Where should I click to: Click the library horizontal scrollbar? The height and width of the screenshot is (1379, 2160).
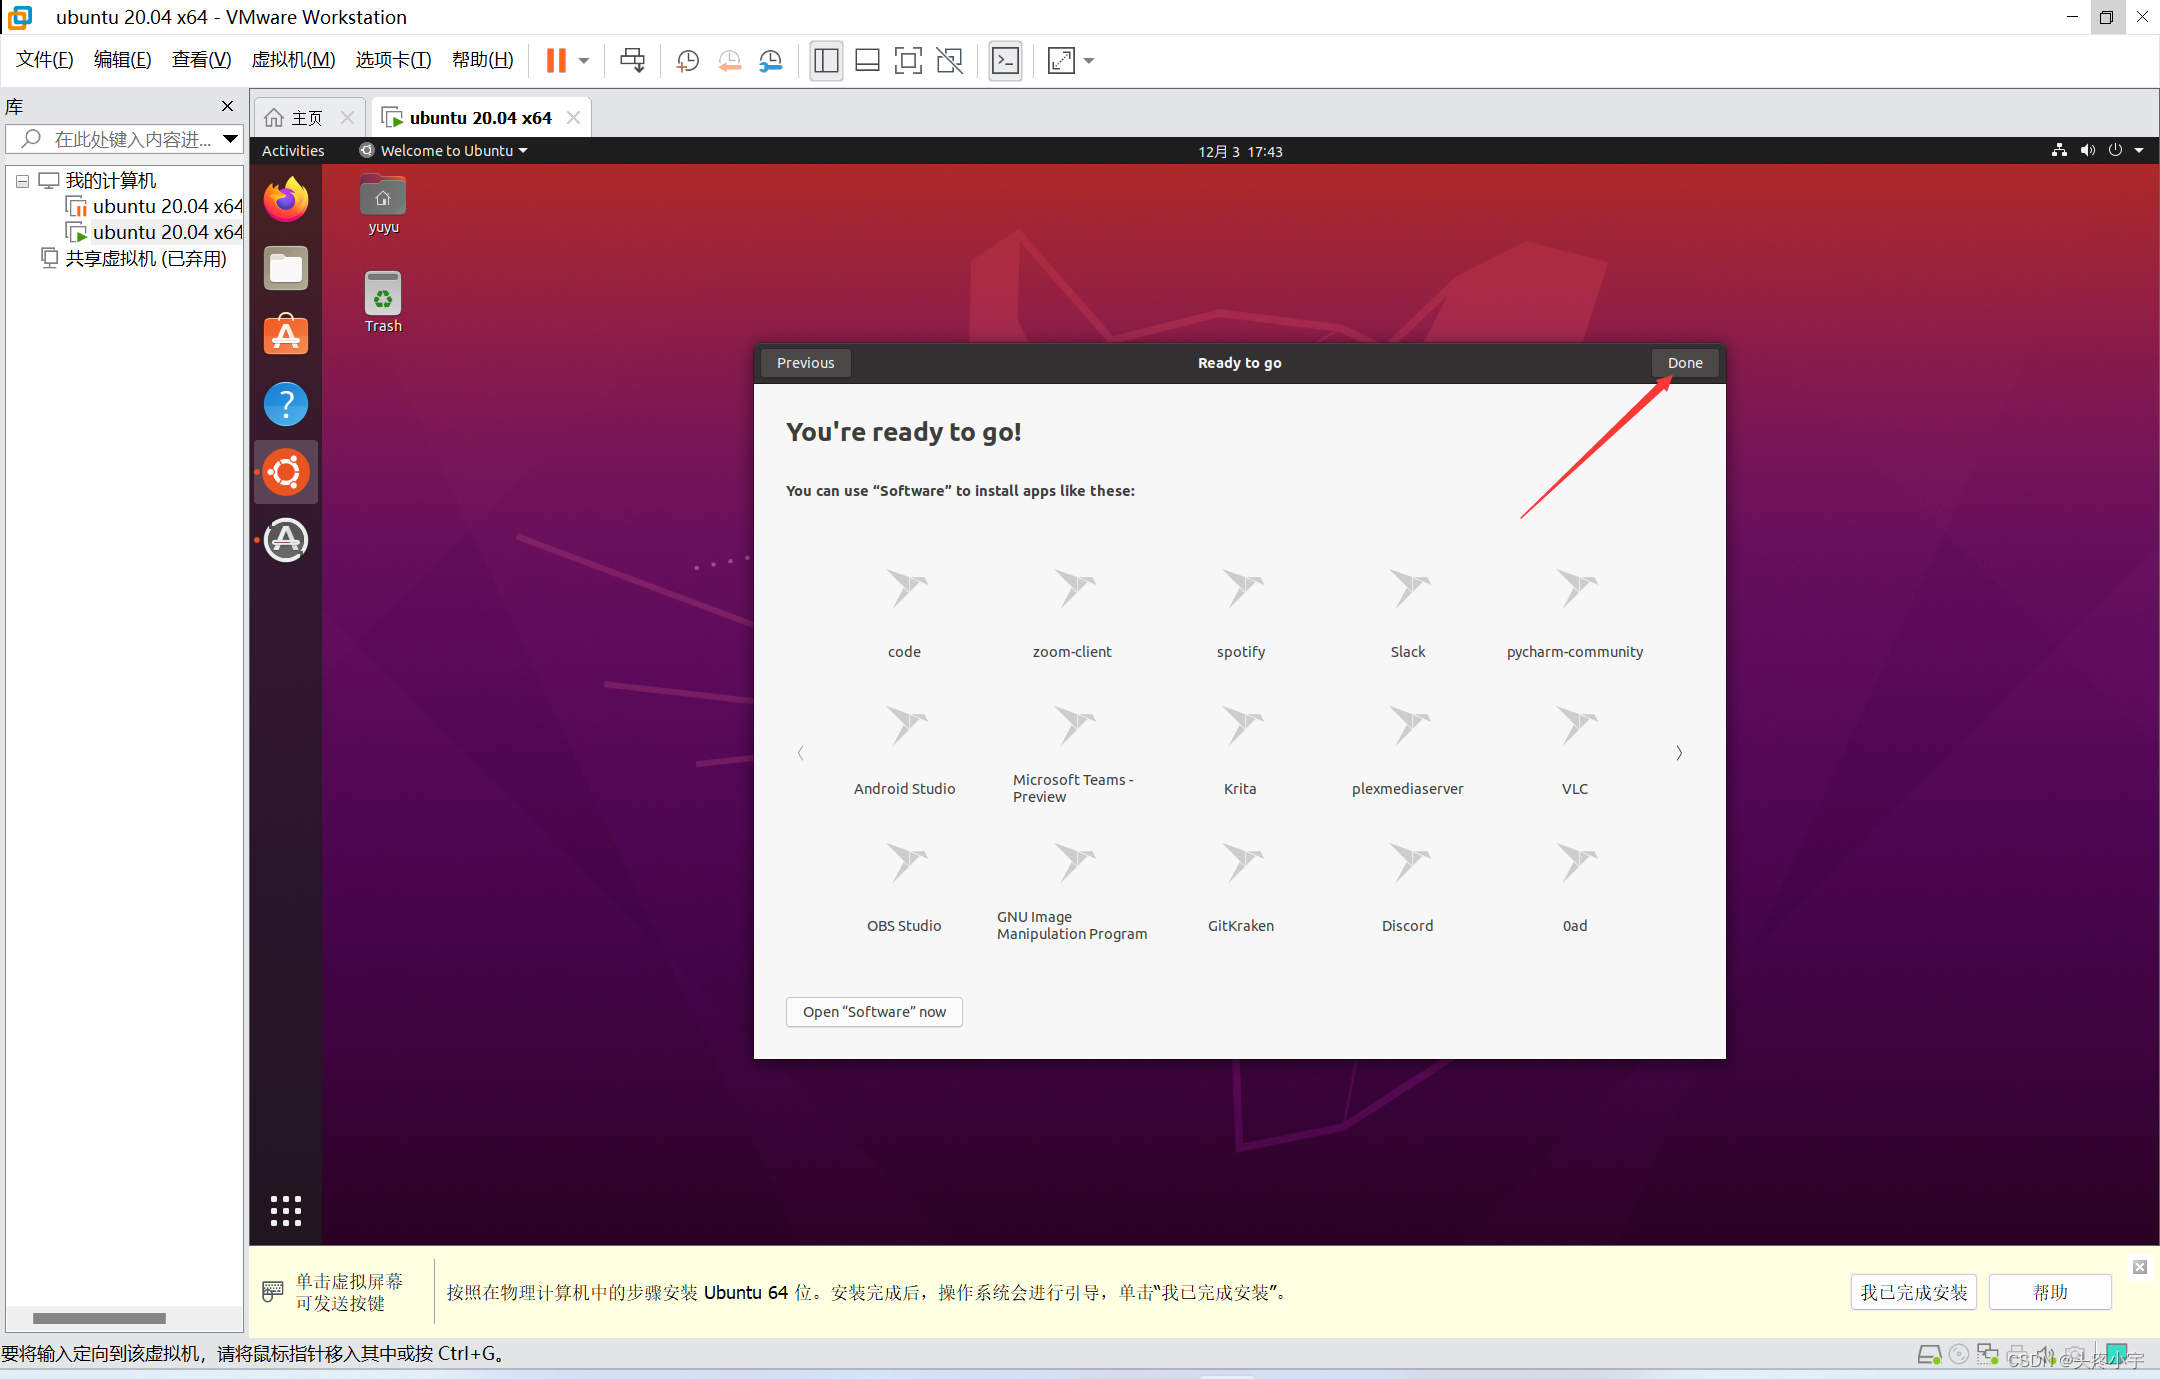(x=99, y=1318)
